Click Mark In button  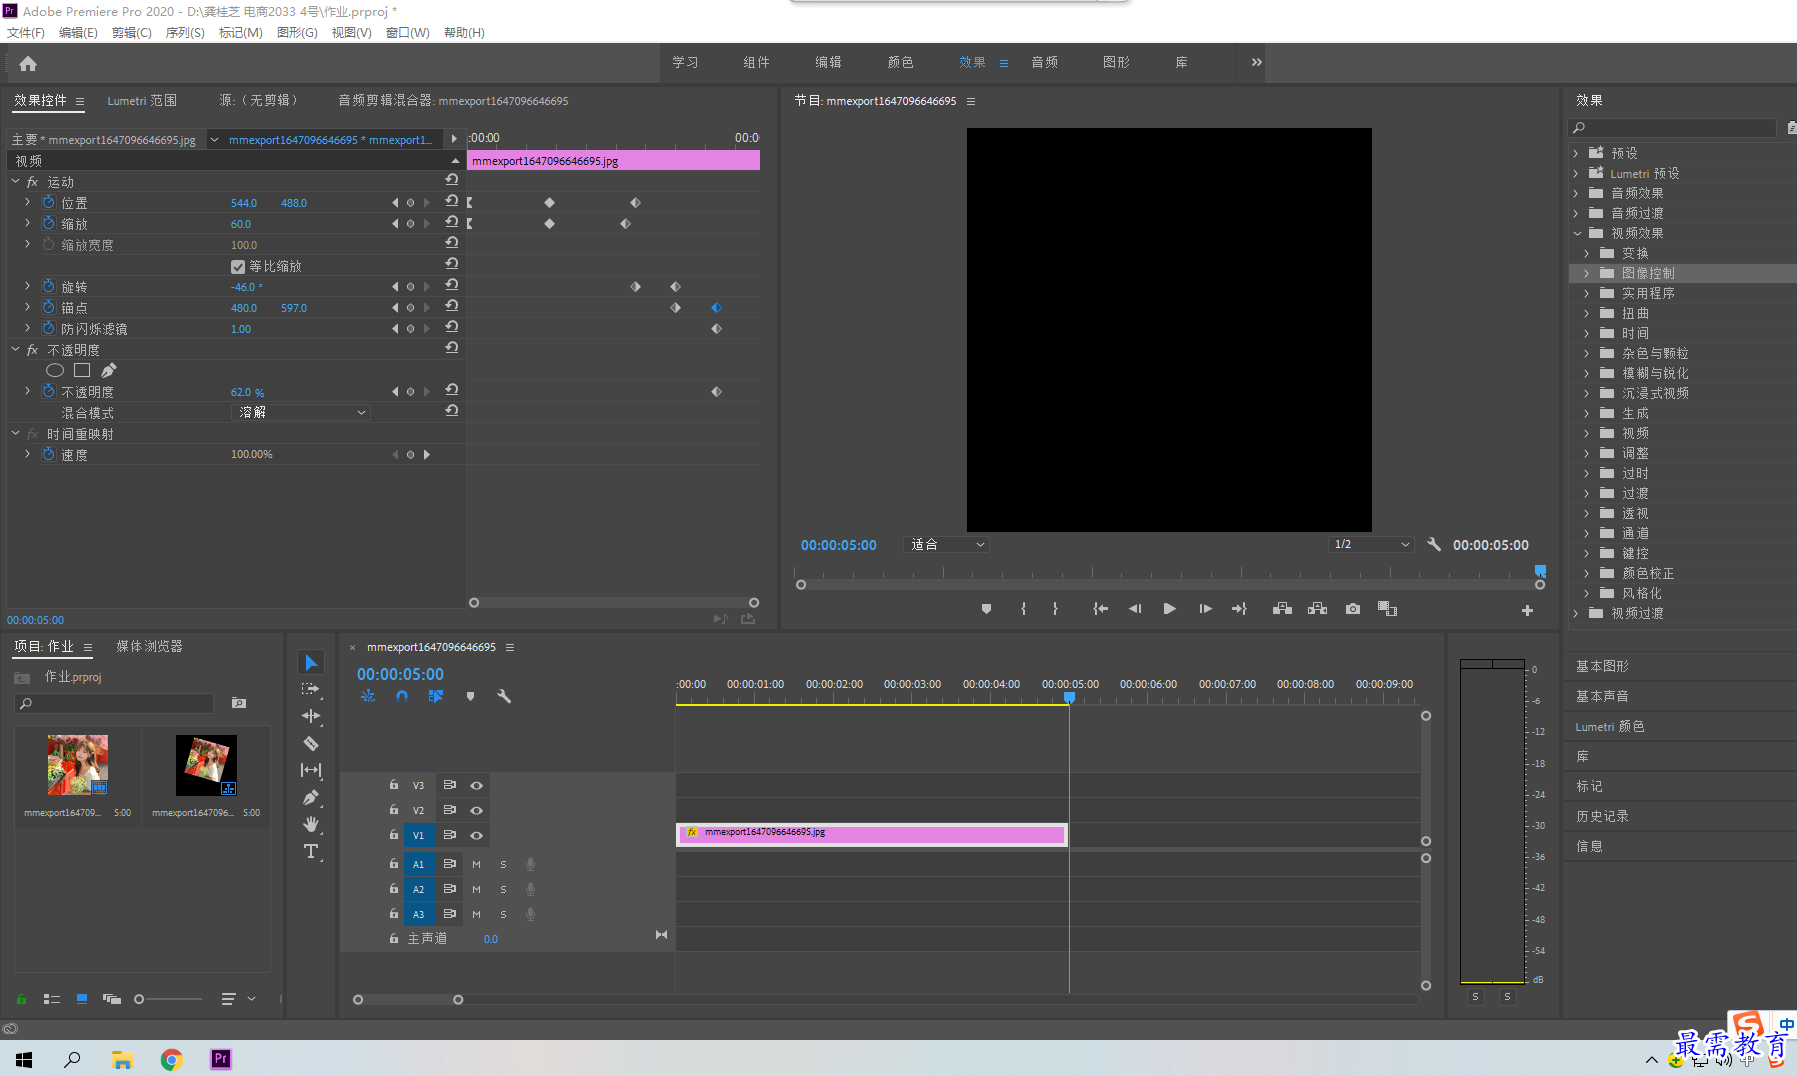tap(1023, 609)
